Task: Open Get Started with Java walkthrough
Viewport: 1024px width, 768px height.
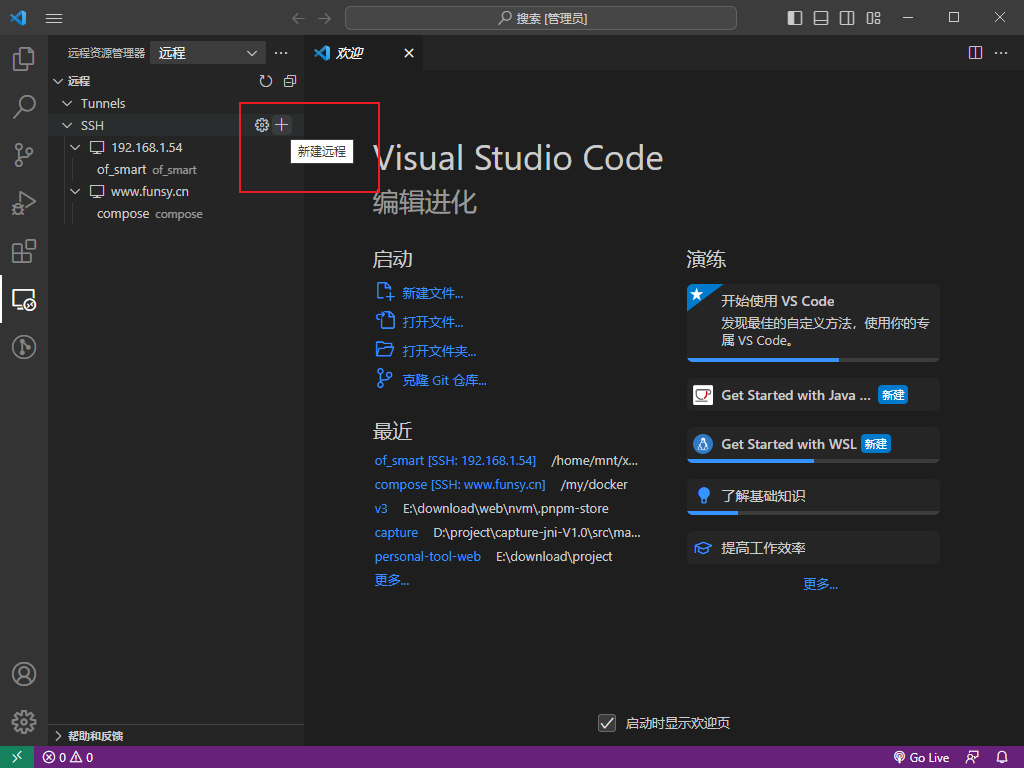Action: click(813, 395)
